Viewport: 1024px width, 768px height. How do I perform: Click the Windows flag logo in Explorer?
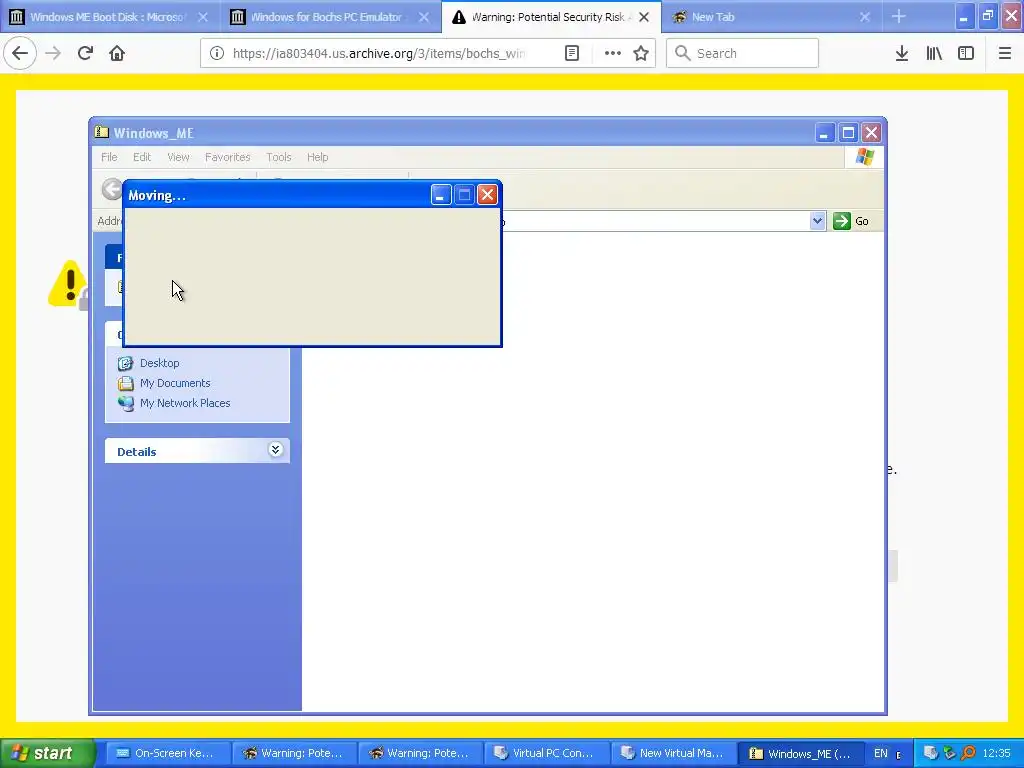(865, 157)
